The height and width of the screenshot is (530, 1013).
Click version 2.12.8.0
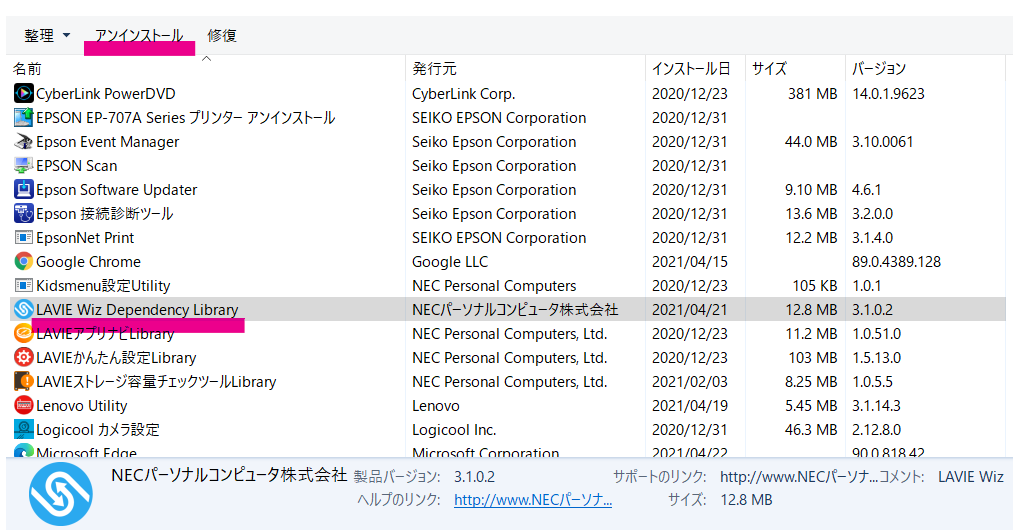[x=876, y=429]
